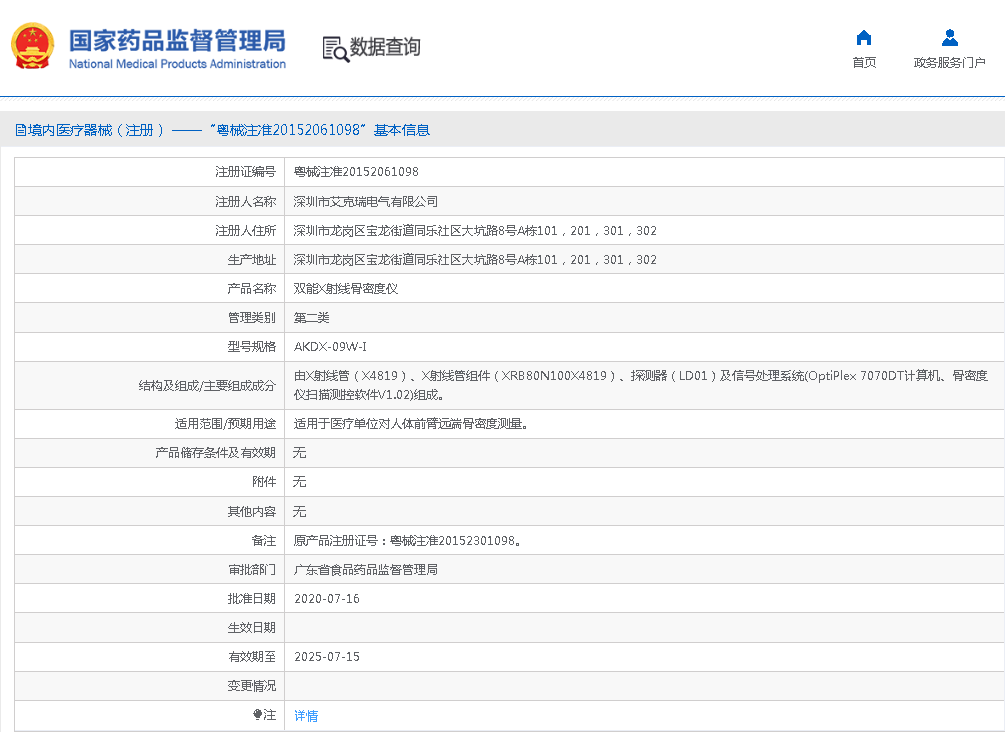The height and width of the screenshot is (732, 1005).
Task: Open the 政务服务门户 text link
Action: click(x=949, y=63)
